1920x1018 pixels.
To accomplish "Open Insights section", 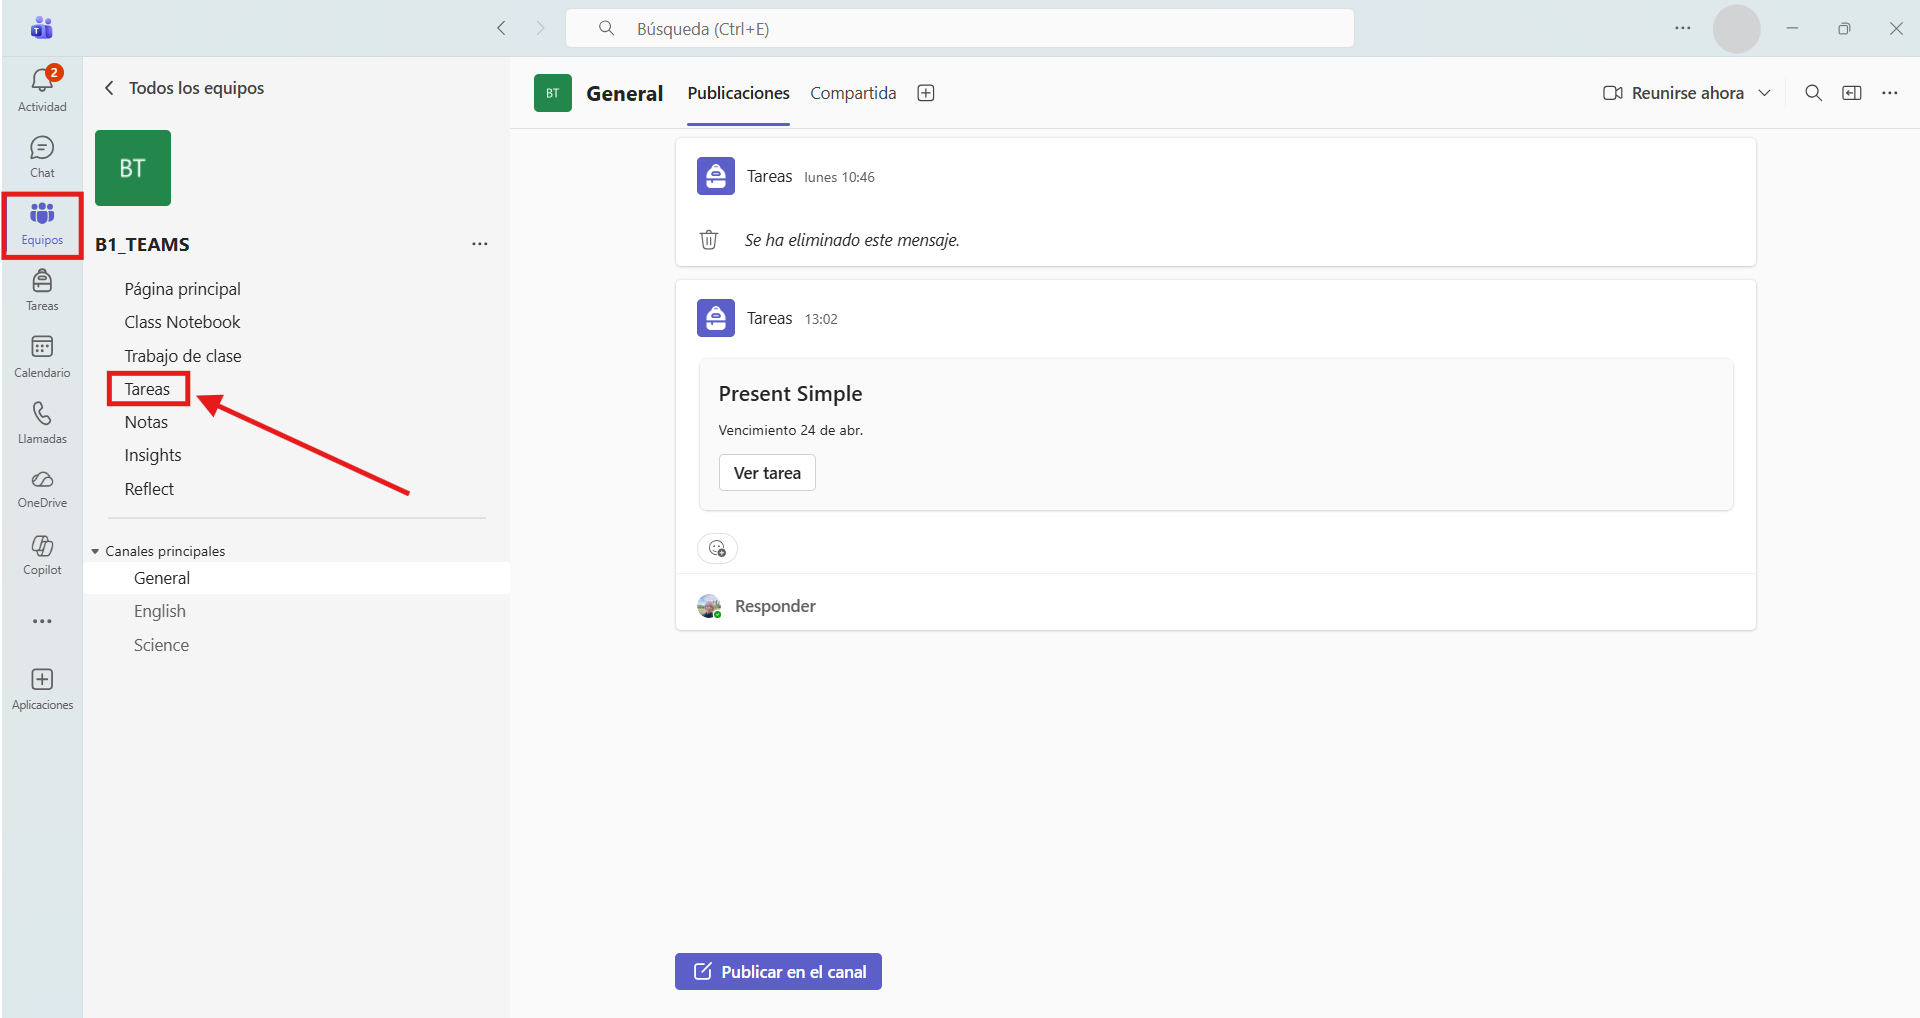I will pos(153,455).
